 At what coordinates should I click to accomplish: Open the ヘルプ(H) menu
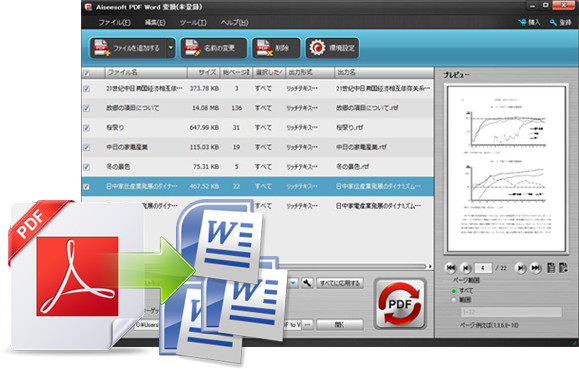pos(234,23)
